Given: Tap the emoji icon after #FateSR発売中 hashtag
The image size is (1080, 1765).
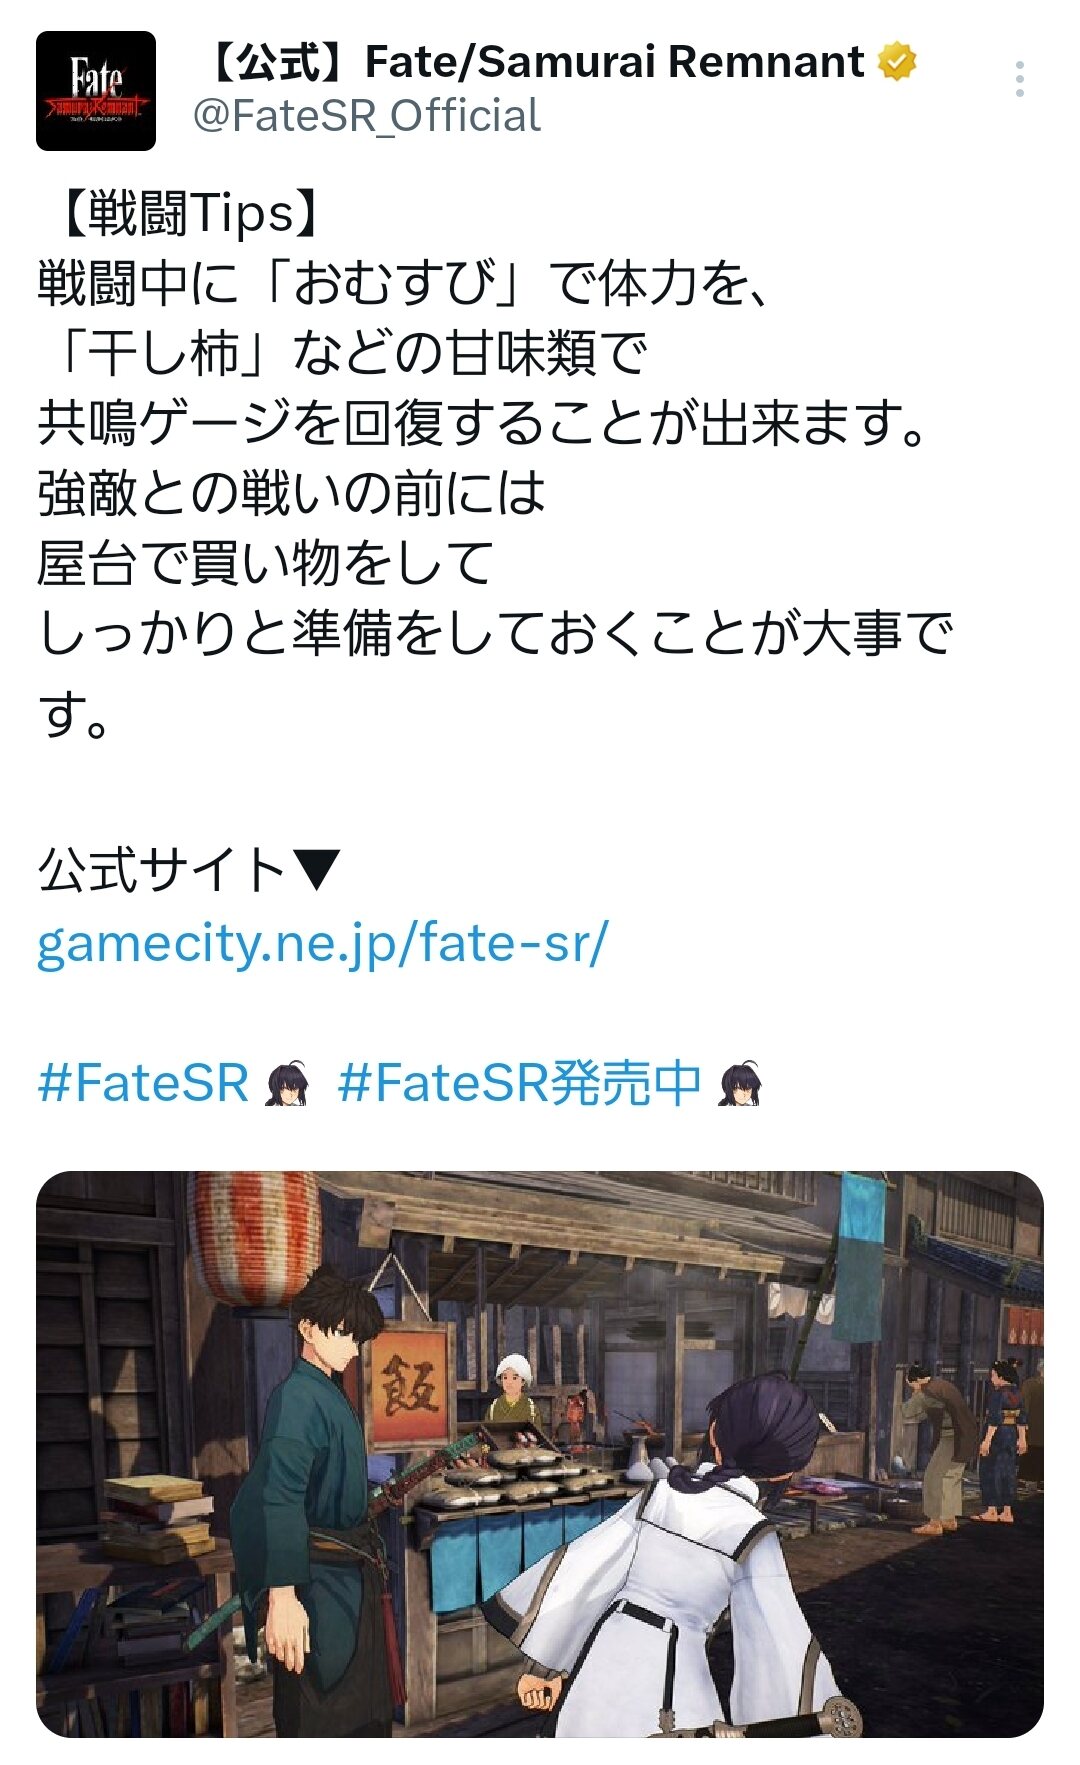Looking at the screenshot, I should click(x=740, y=1084).
